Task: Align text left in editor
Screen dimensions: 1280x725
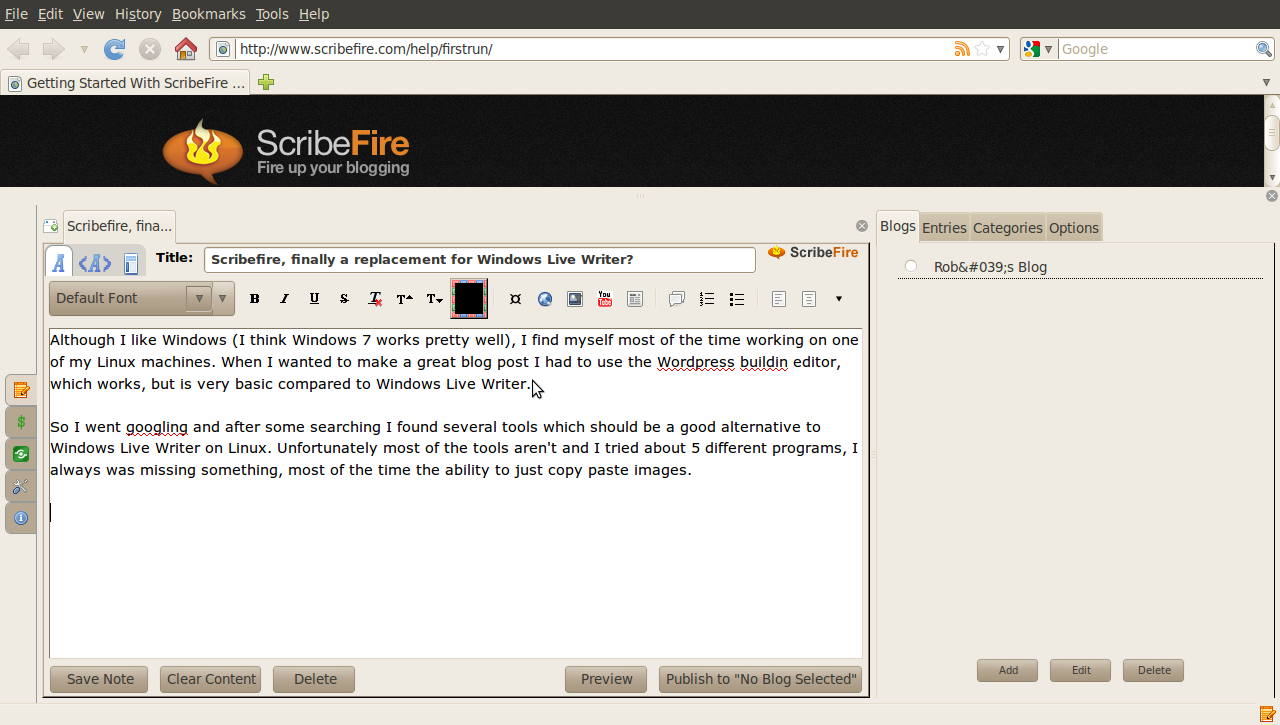Action: pyautogui.click(x=779, y=299)
